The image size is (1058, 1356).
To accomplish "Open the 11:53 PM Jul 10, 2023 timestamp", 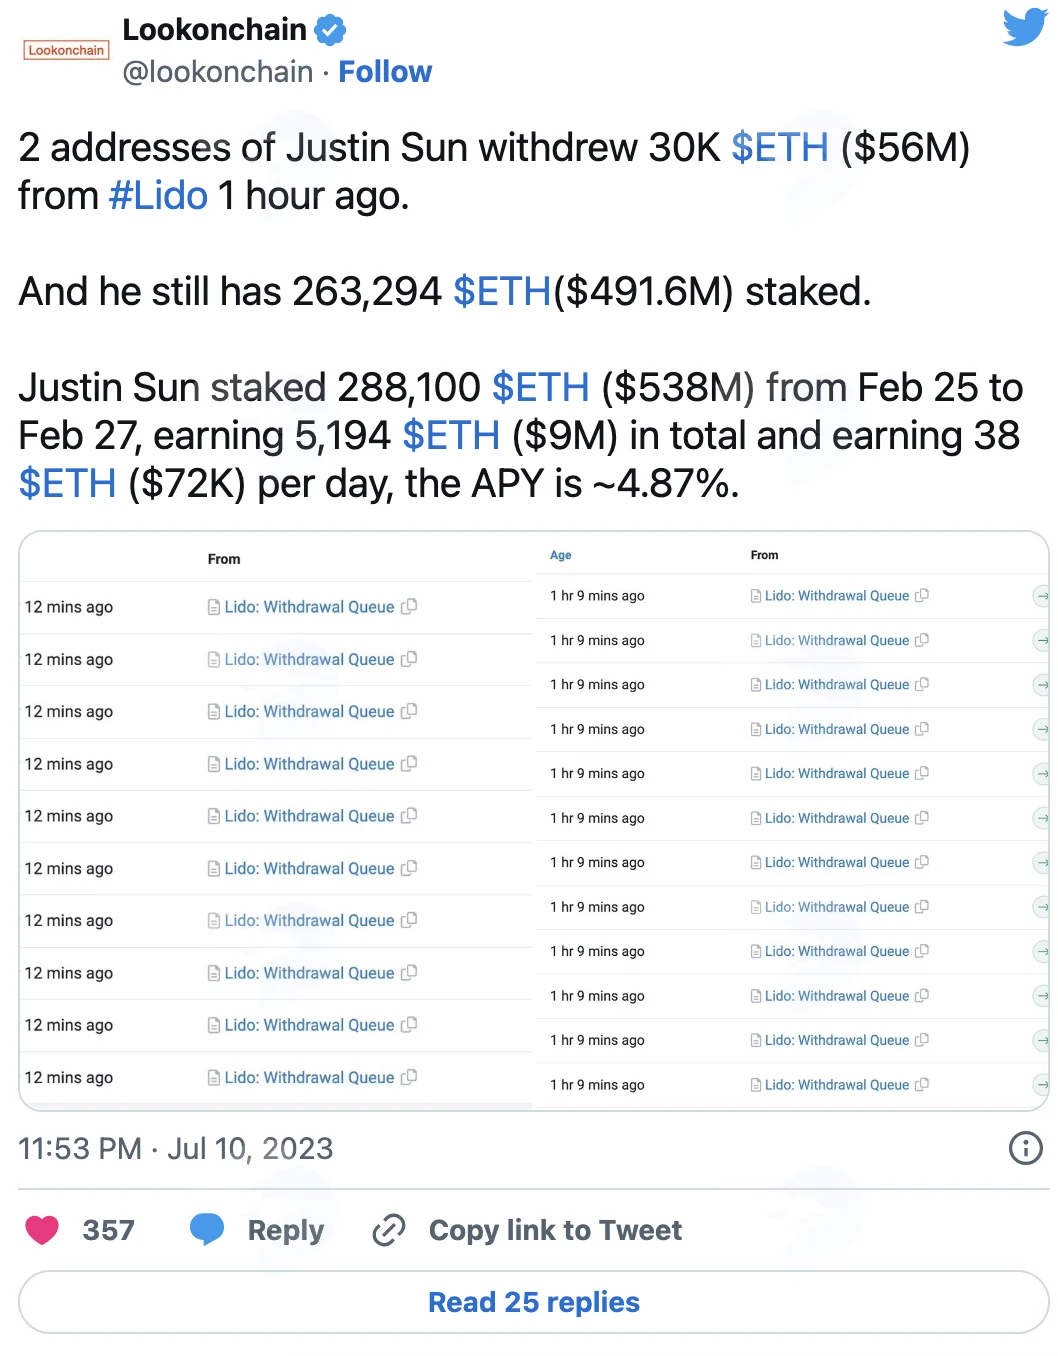I will pyautogui.click(x=176, y=1148).
